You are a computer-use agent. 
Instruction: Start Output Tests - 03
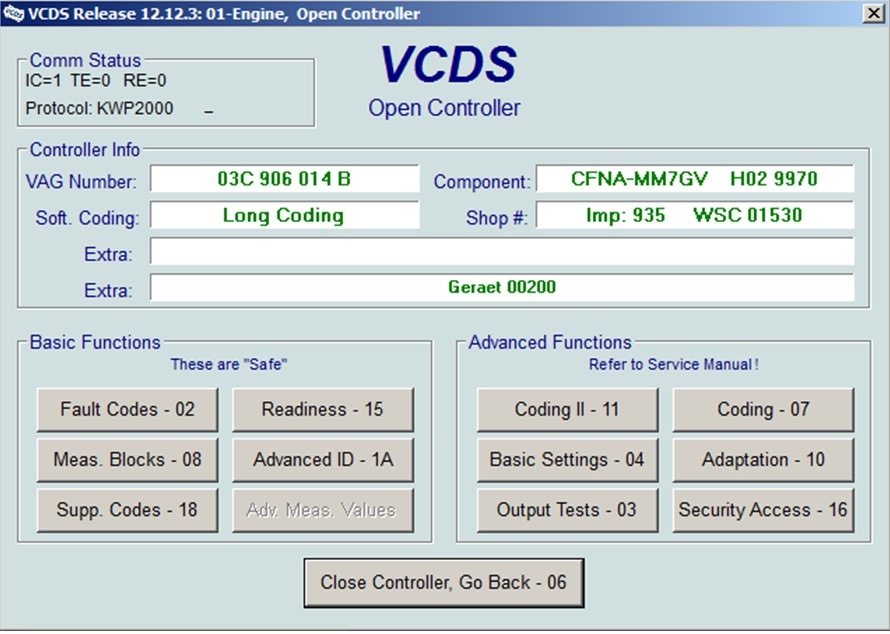click(567, 510)
